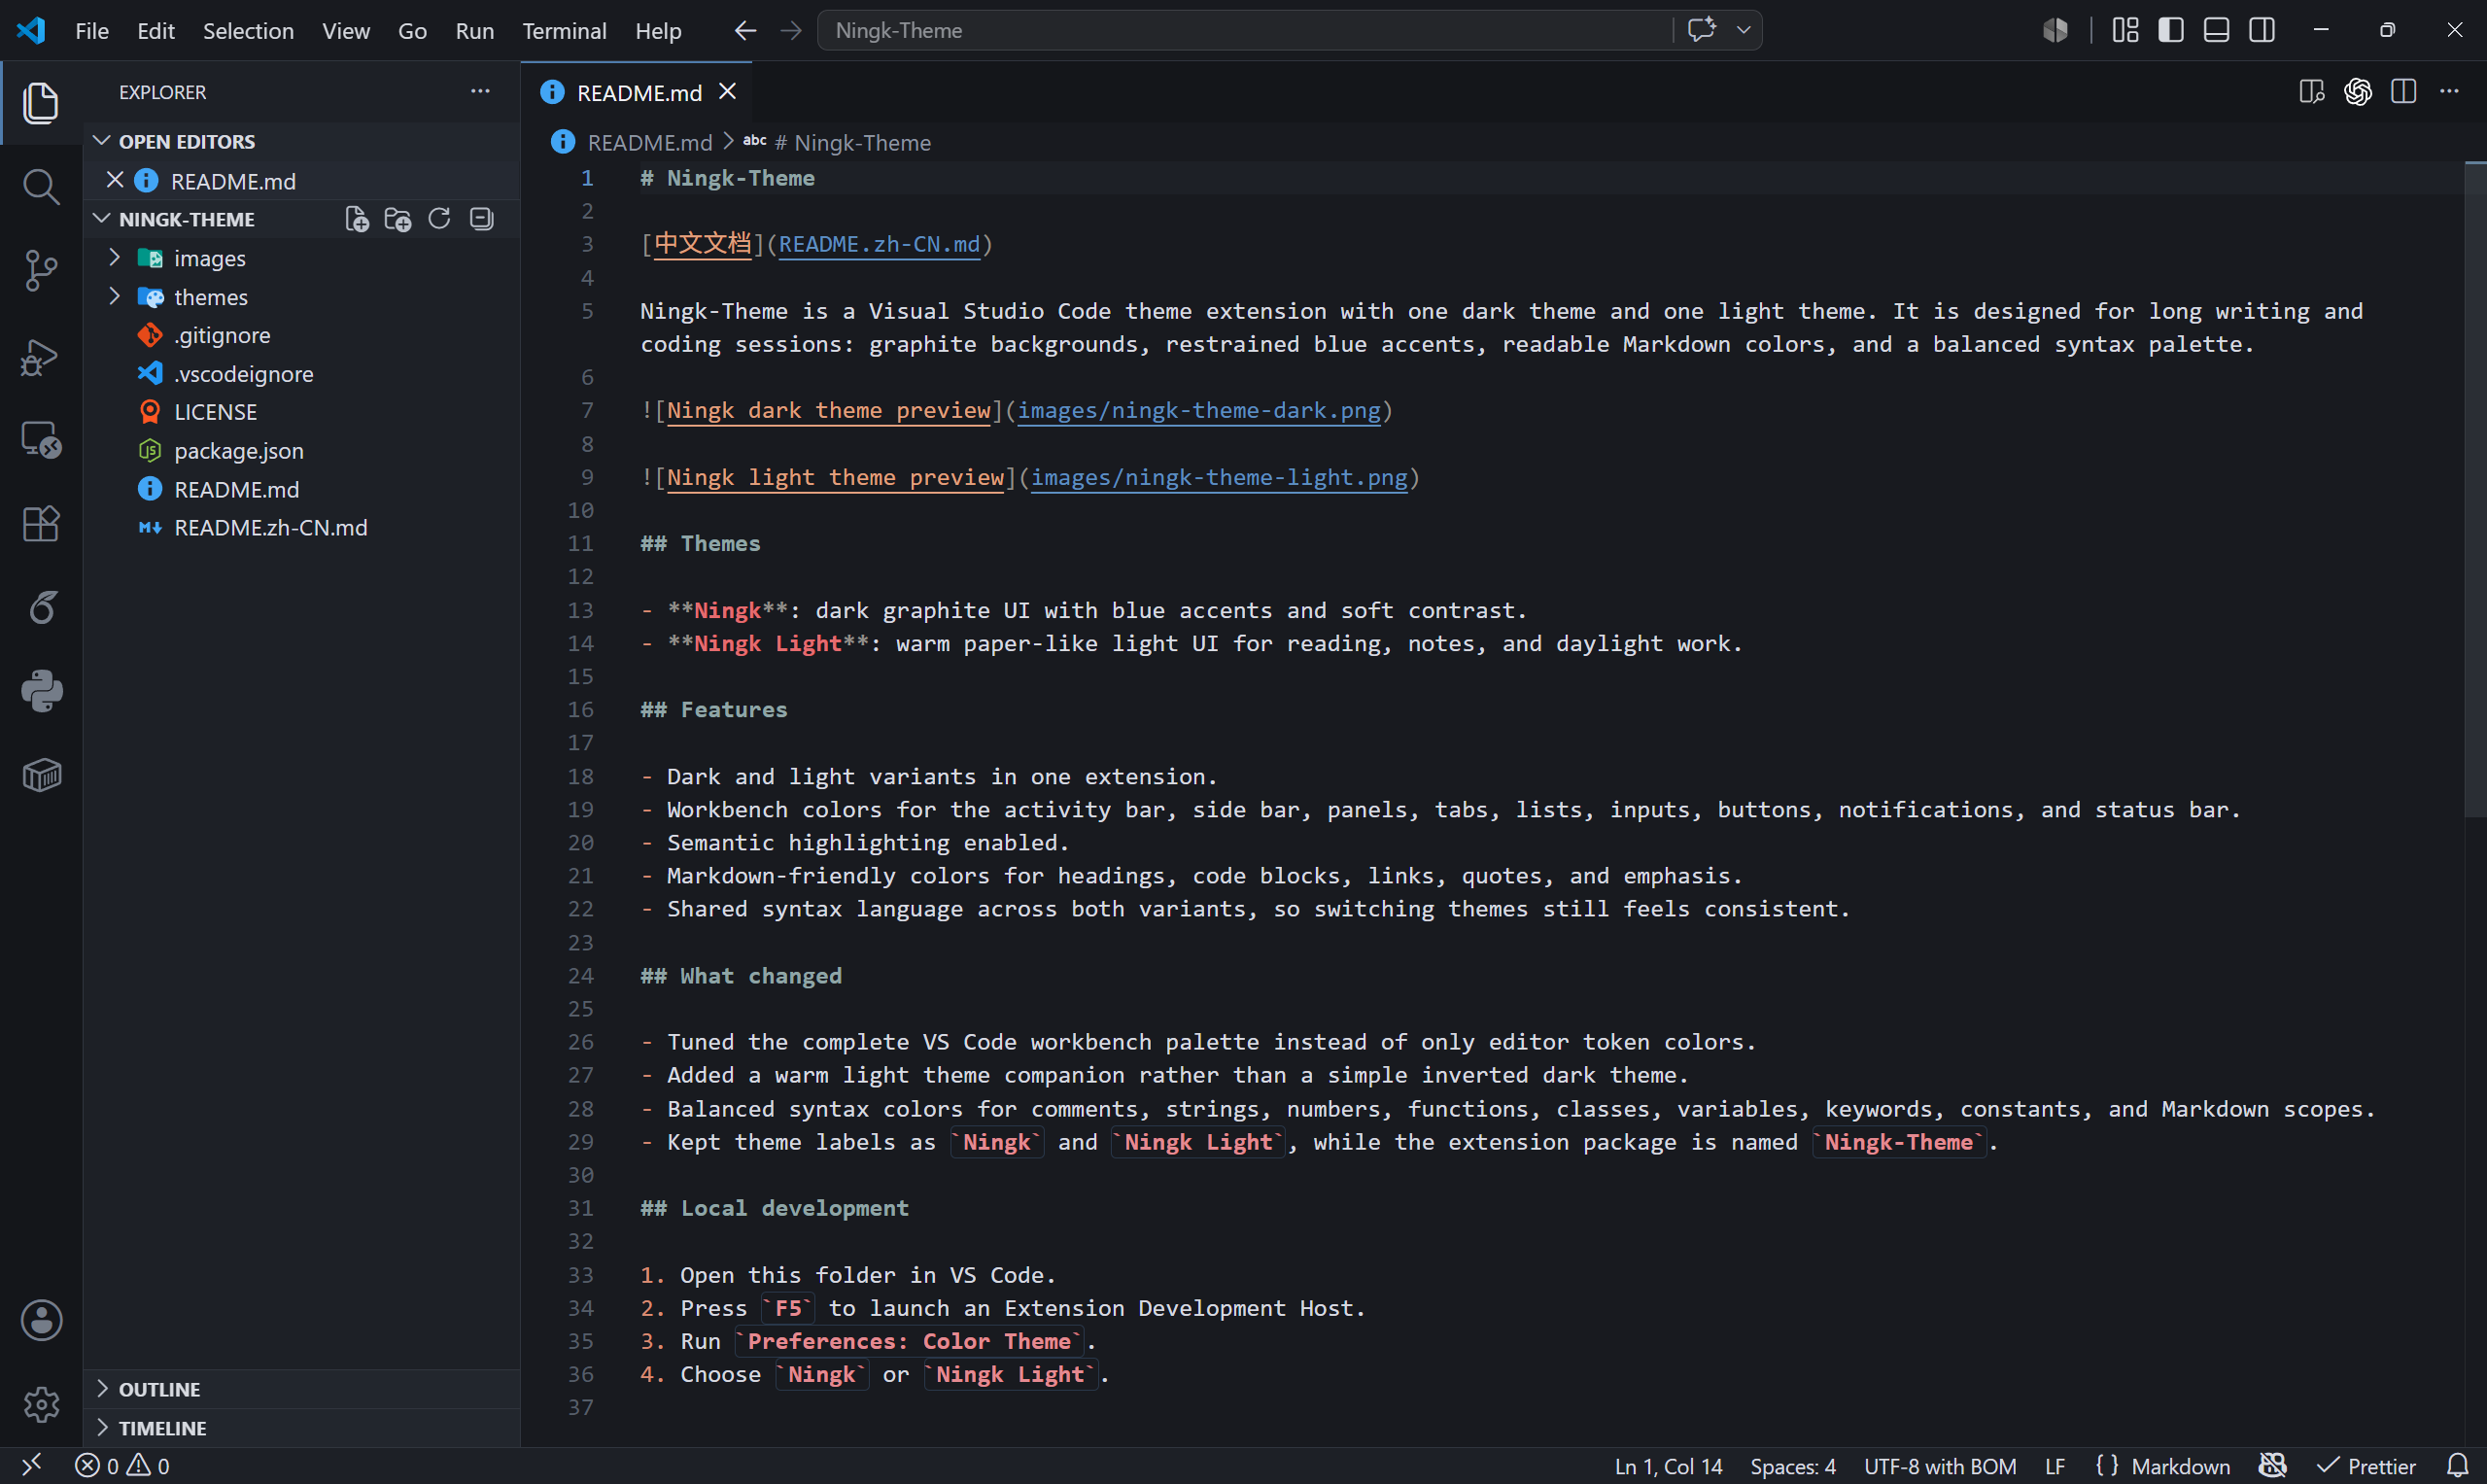Click images/ningk-theme-light.png link

(1219, 477)
